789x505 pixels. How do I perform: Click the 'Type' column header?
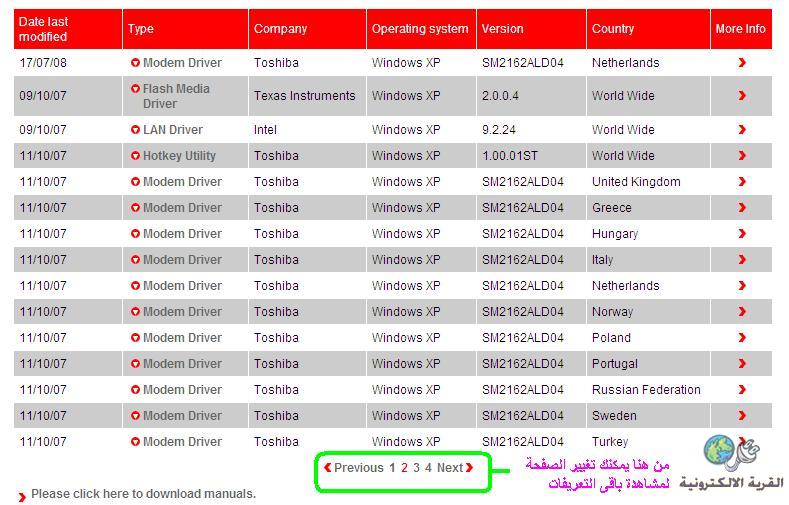(186, 29)
